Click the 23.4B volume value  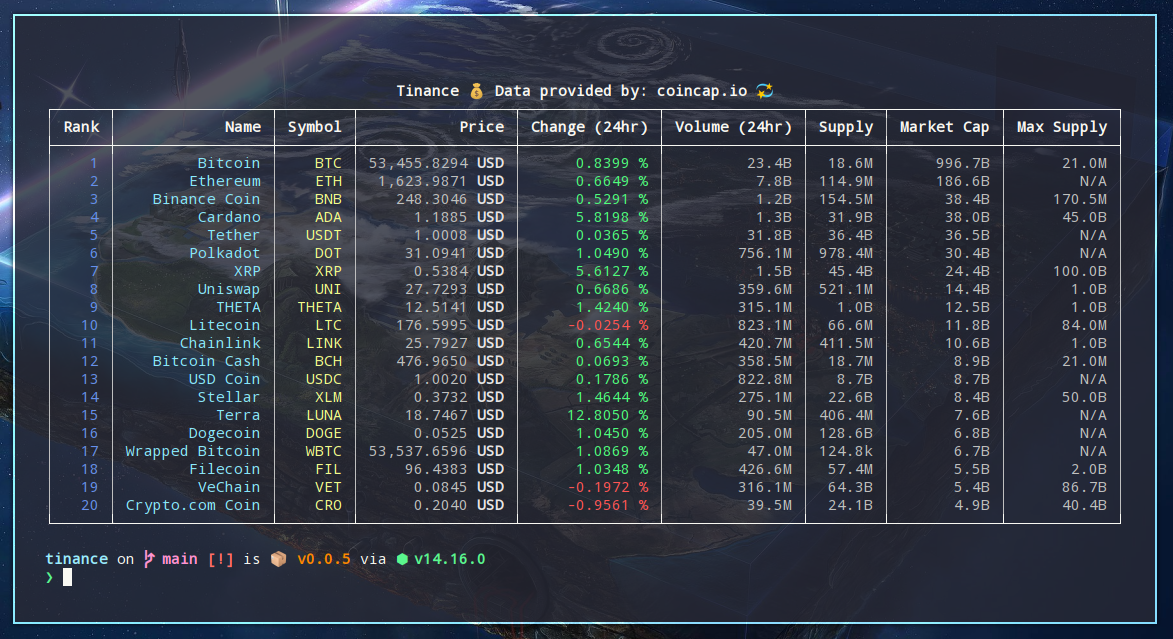pos(769,163)
